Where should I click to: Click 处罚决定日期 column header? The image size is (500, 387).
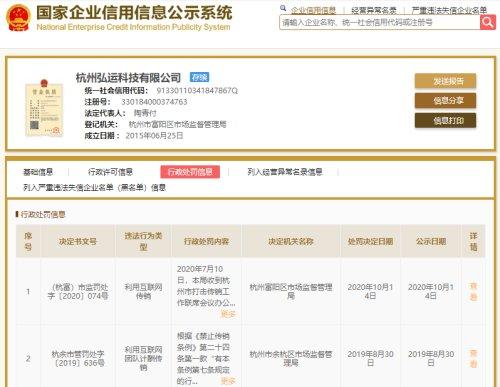click(x=370, y=241)
